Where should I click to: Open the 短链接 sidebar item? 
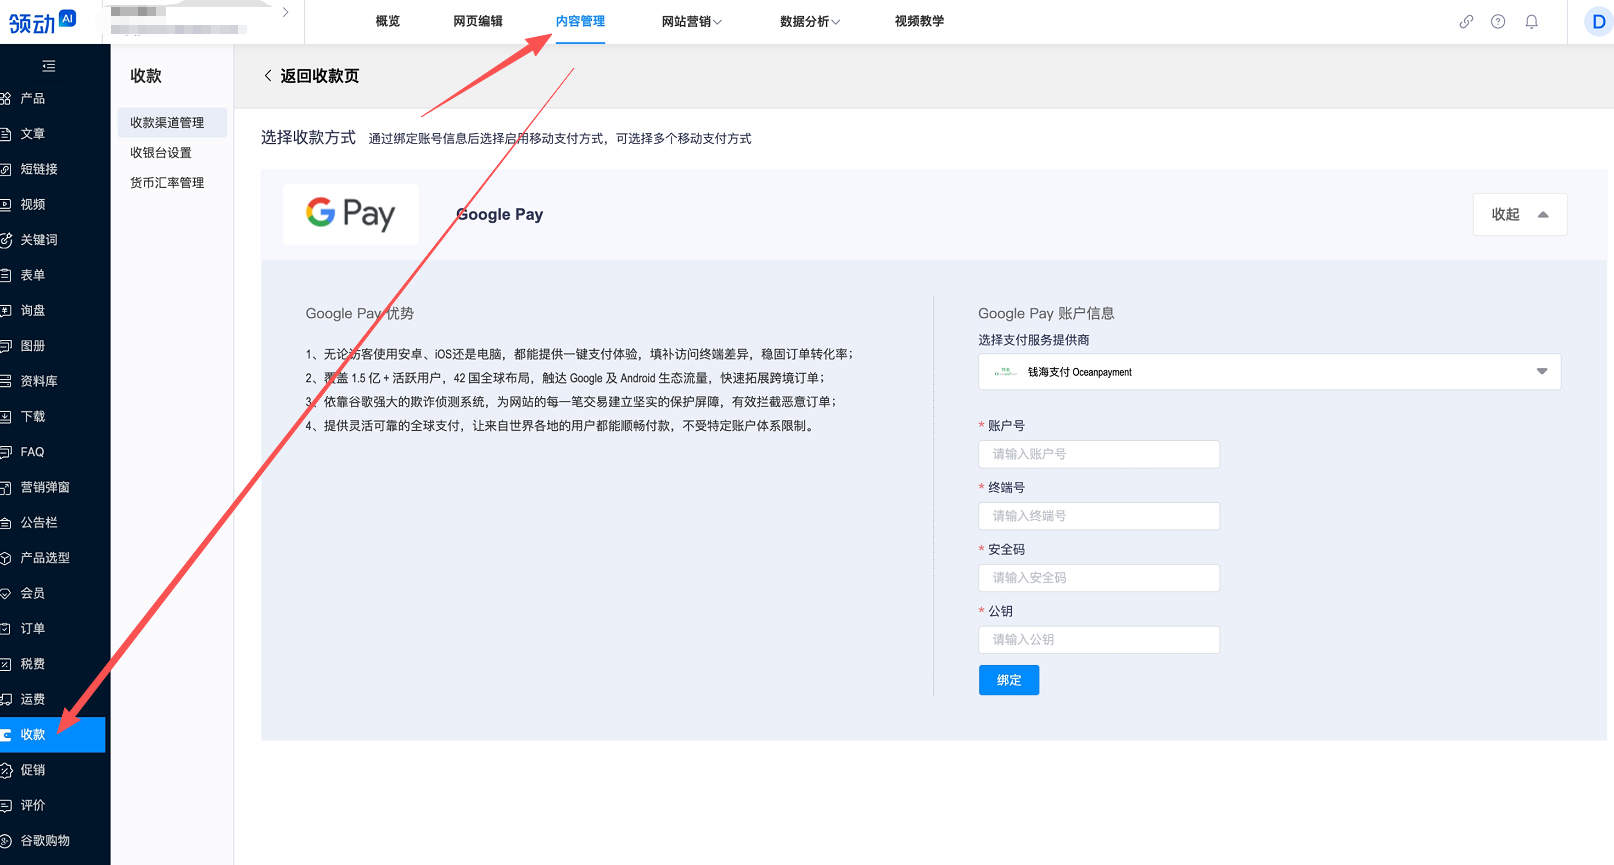tap(38, 170)
